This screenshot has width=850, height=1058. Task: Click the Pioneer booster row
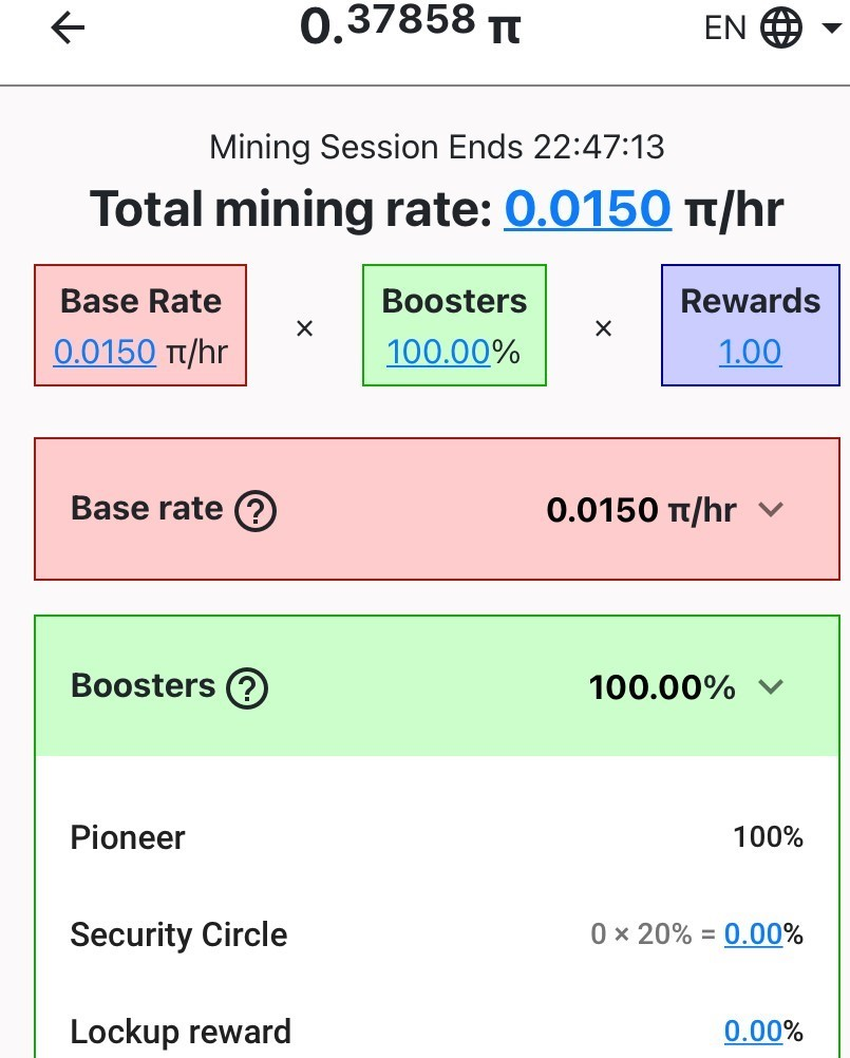click(437, 837)
